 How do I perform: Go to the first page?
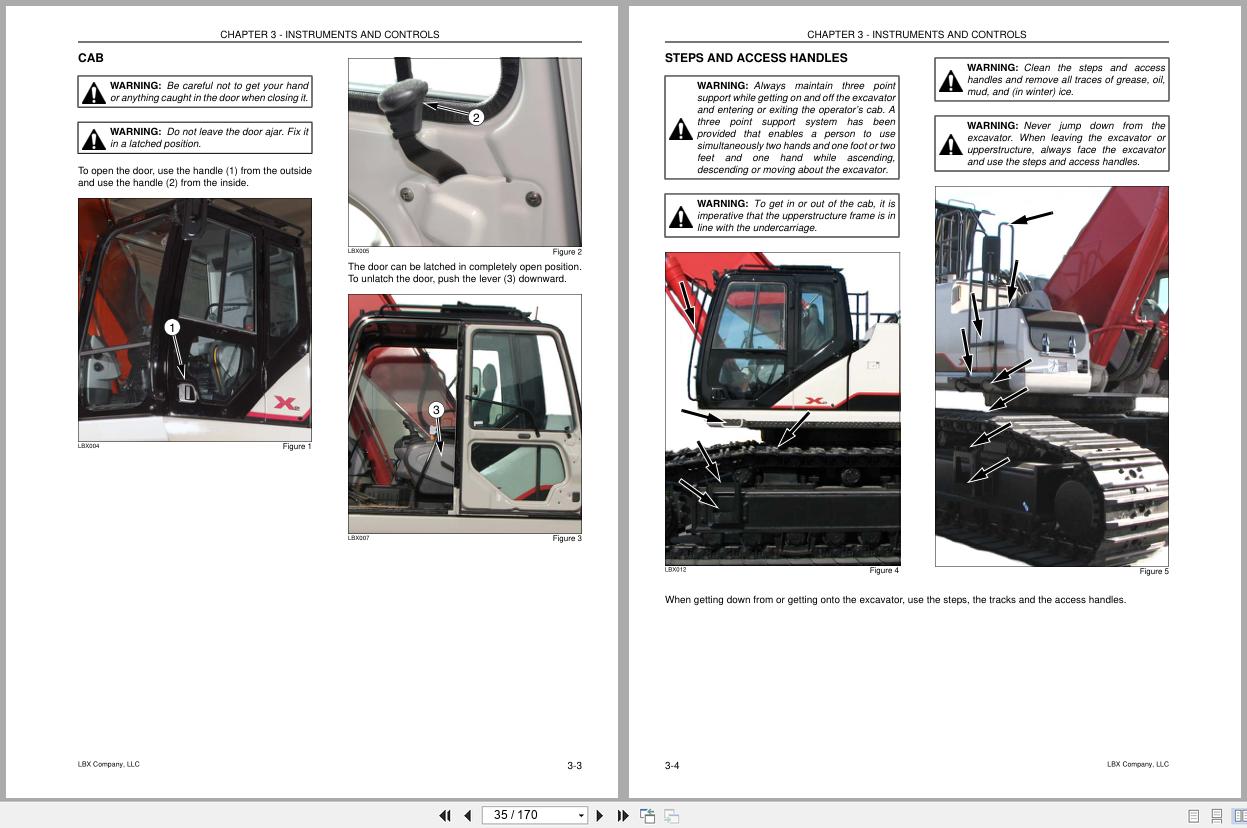point(445,815)
